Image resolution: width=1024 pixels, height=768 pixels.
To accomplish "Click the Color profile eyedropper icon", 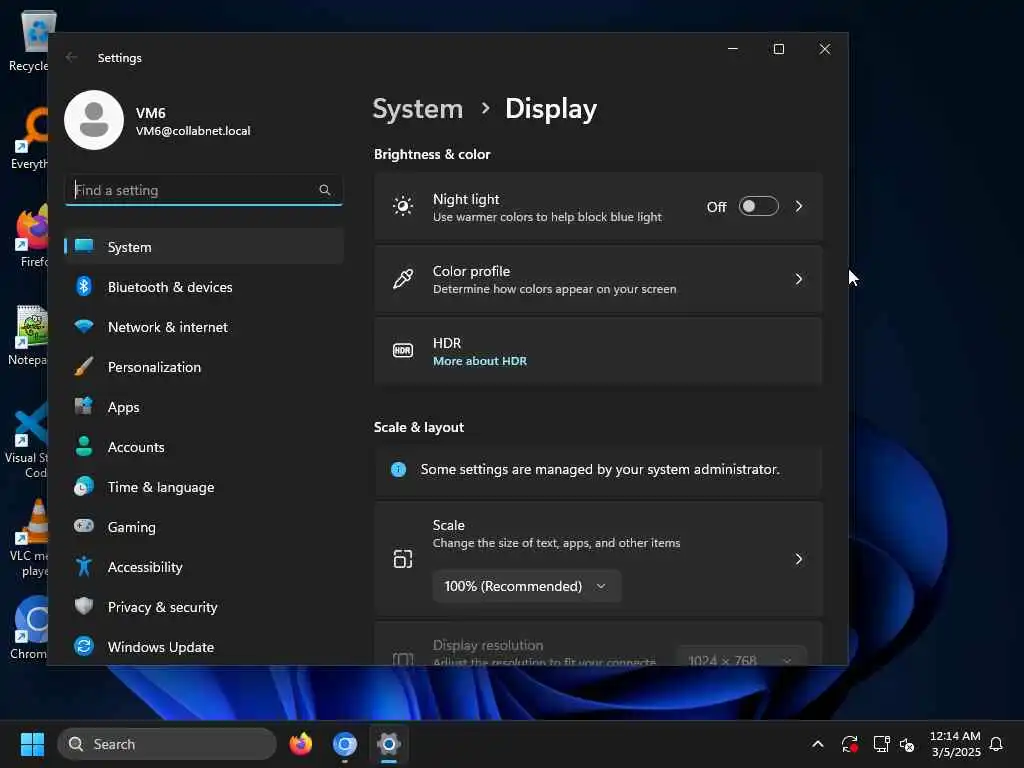I will point(403,279).
